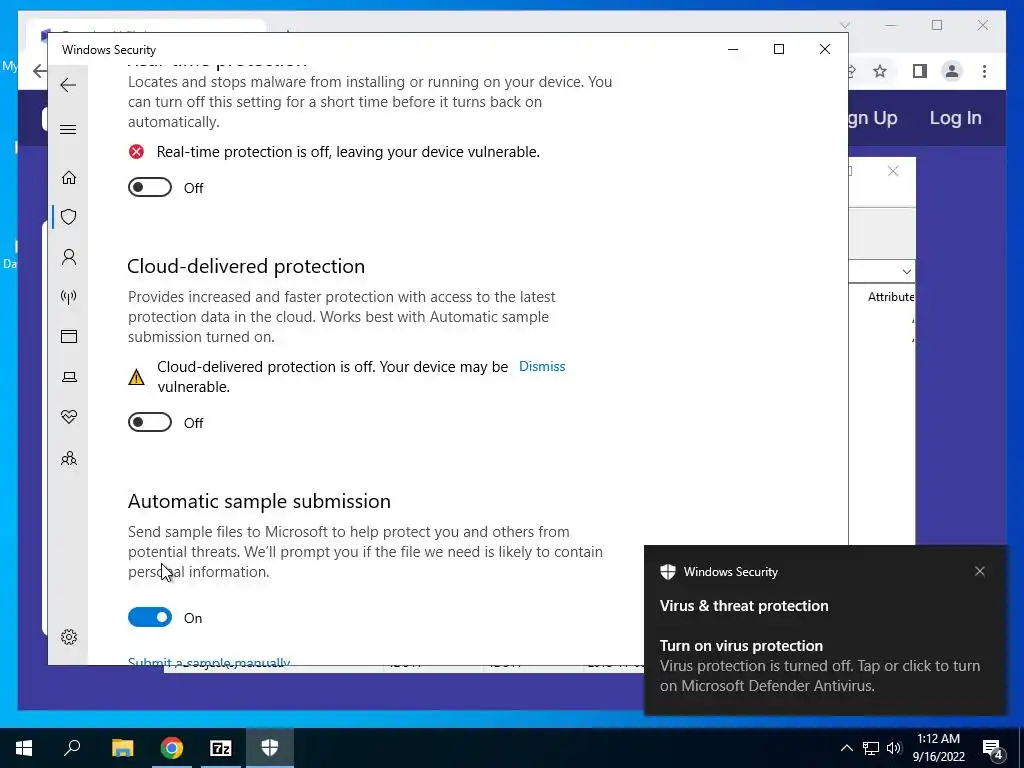The height and width of the screenshot is (768, 1024).
Task: Click Automatic sample submission heading
Action: click(x=259, y=502)
